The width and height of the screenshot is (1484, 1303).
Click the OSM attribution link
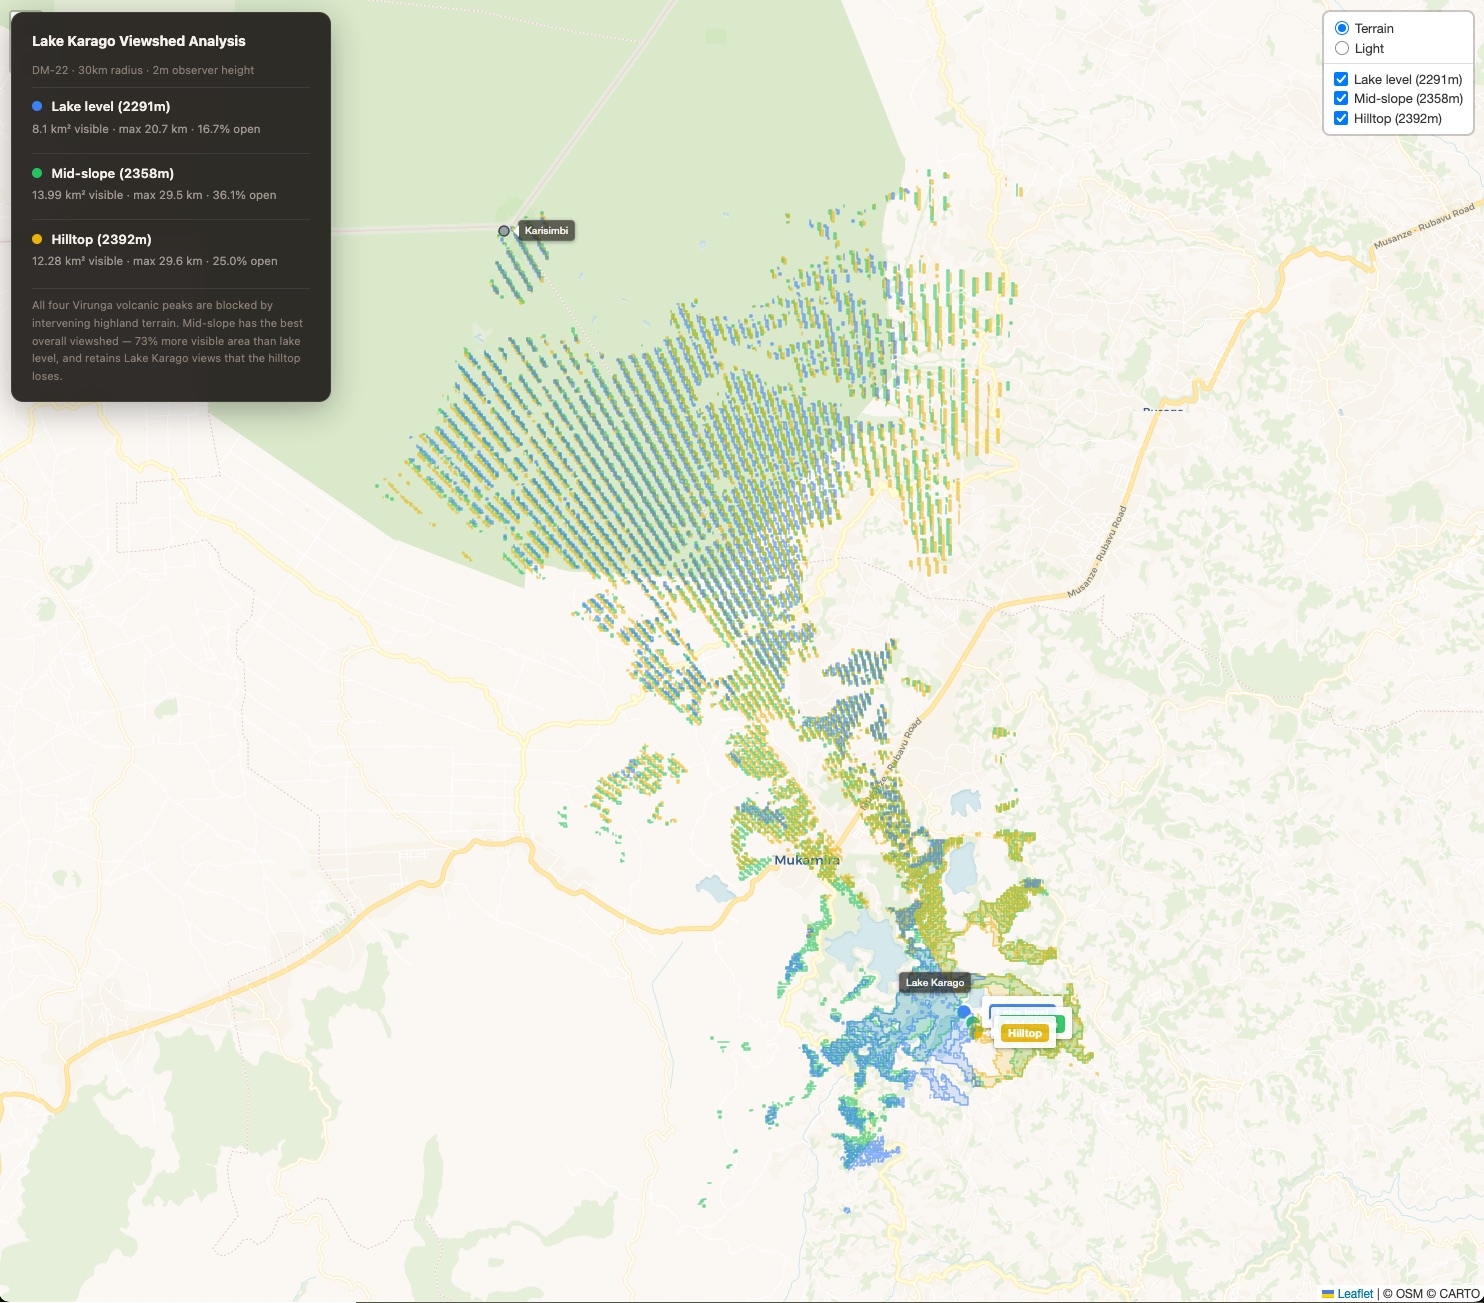[1409, 1294]
